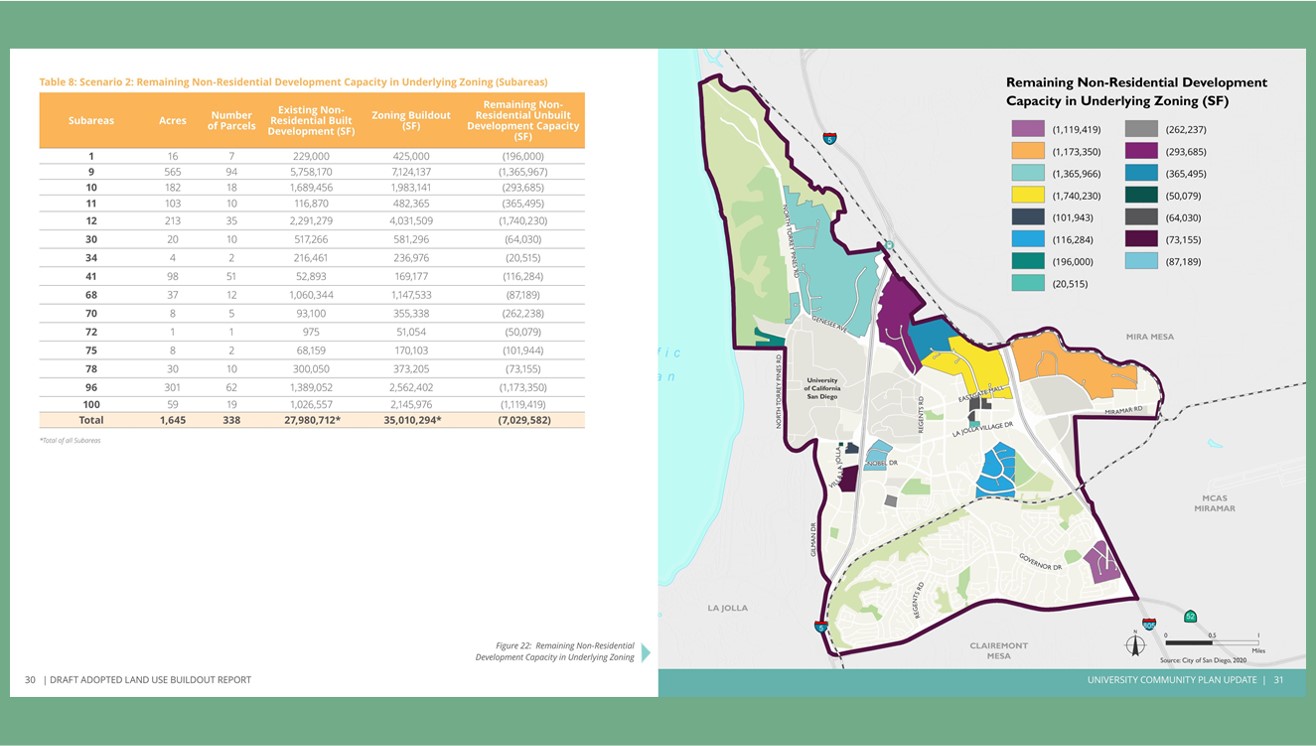This screenshot has width=1316, height=746.
Task: Click the table cell '1,026,557'
Action: coord(310,404)
